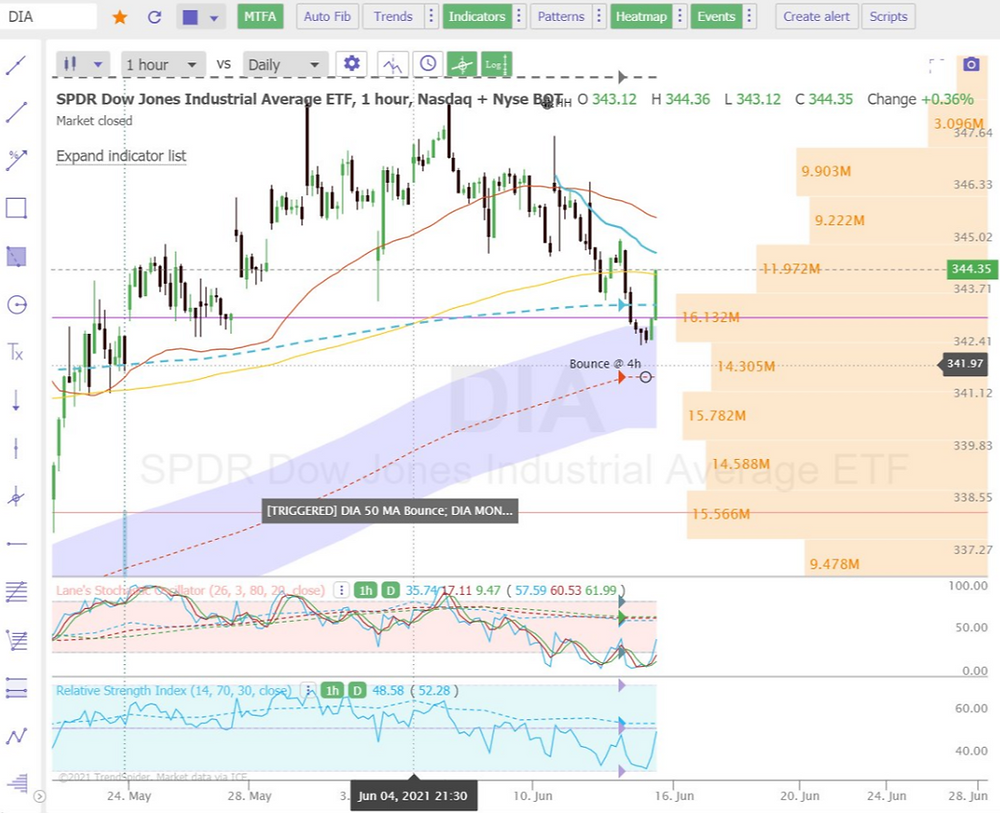Open Relative Strength Index three-dot options

click(x=308, y=691)
